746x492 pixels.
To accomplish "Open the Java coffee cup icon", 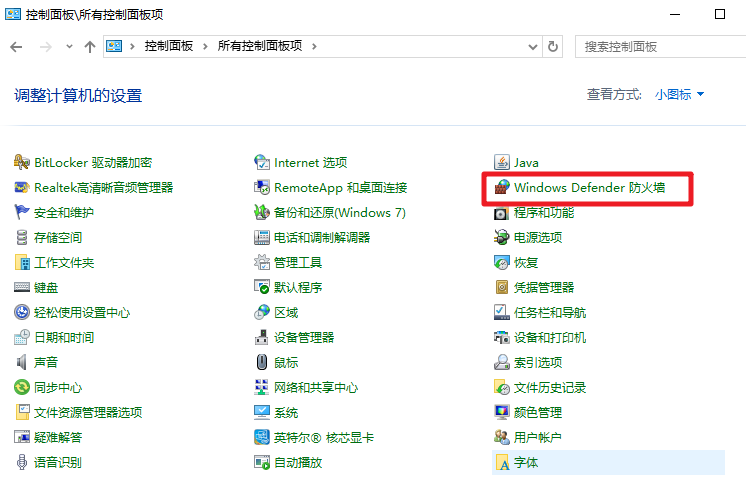I will [x=501, y=163].
